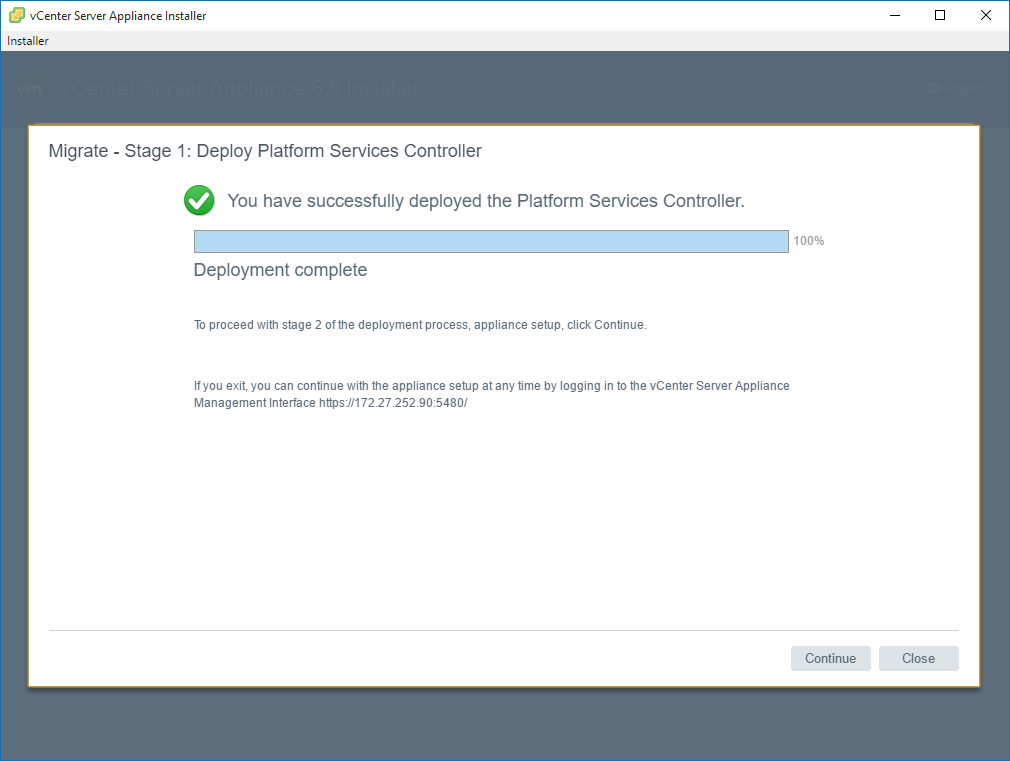Click the dimmed vm logo in header
1010x761 pixels.
(29, 89)
